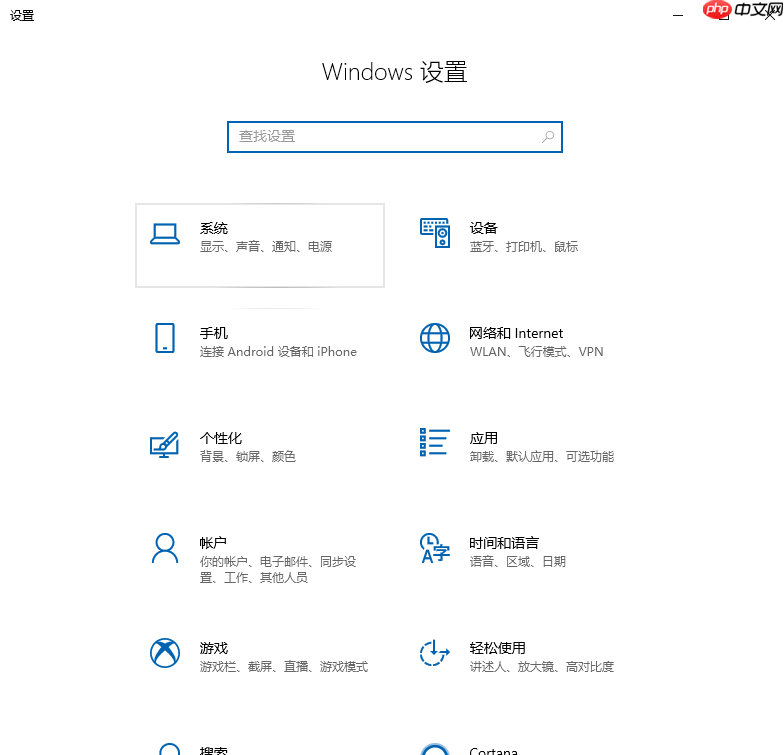This screenshot has height=755, width=784.
Task: Click the text 游戏栏、截屏、直播、游戏模式
Action: 284,666
